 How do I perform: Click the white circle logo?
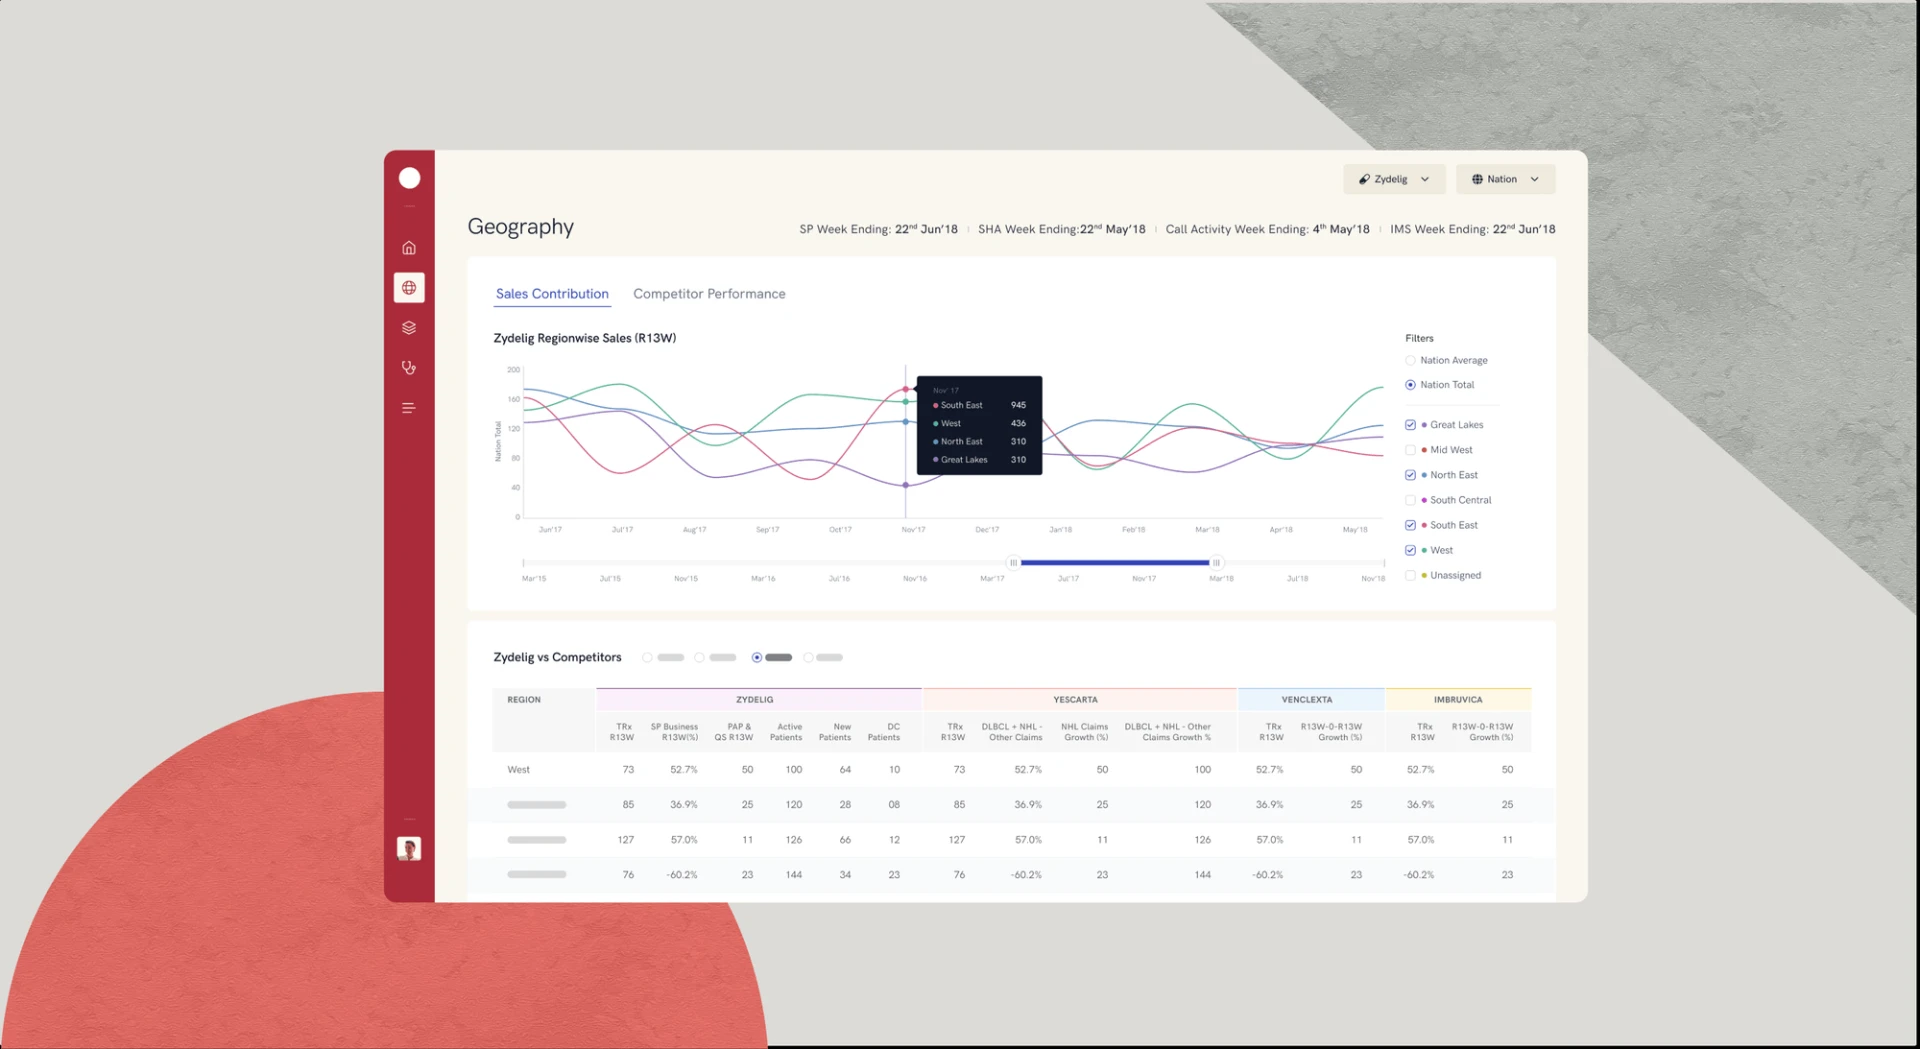tap(409, 178)
